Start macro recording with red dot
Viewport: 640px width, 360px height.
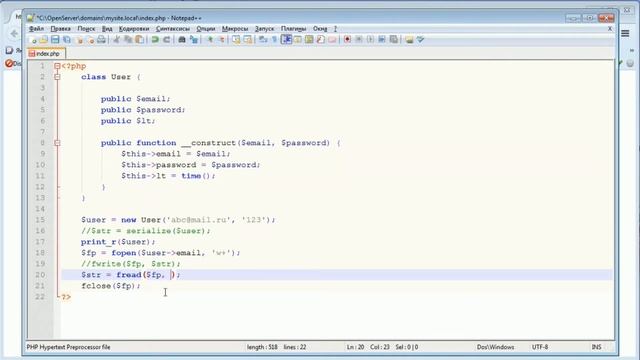(347, 40)
